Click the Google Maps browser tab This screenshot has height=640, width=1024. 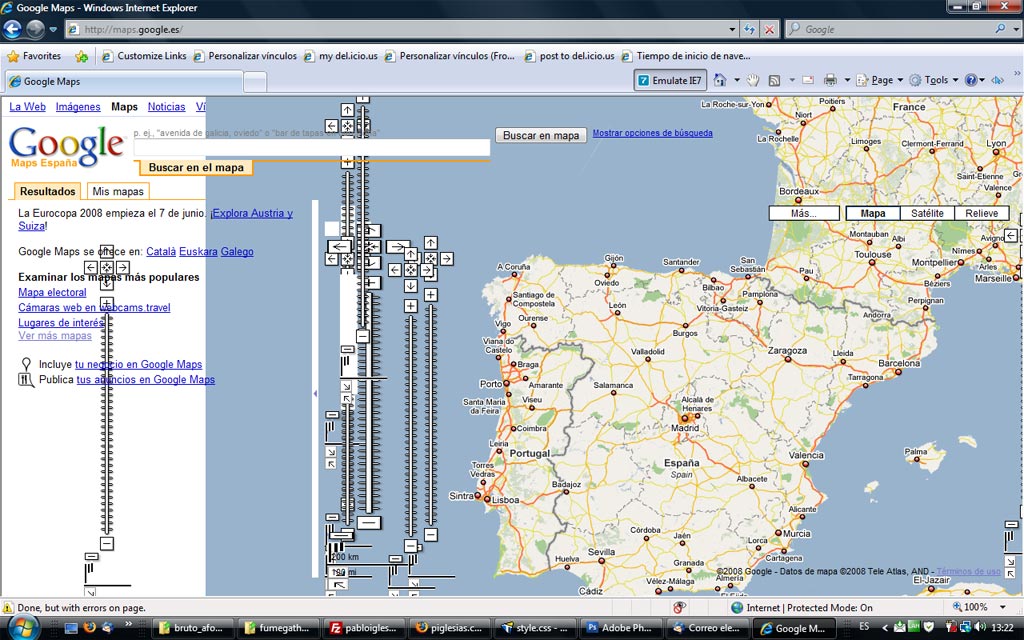(124, 82)
